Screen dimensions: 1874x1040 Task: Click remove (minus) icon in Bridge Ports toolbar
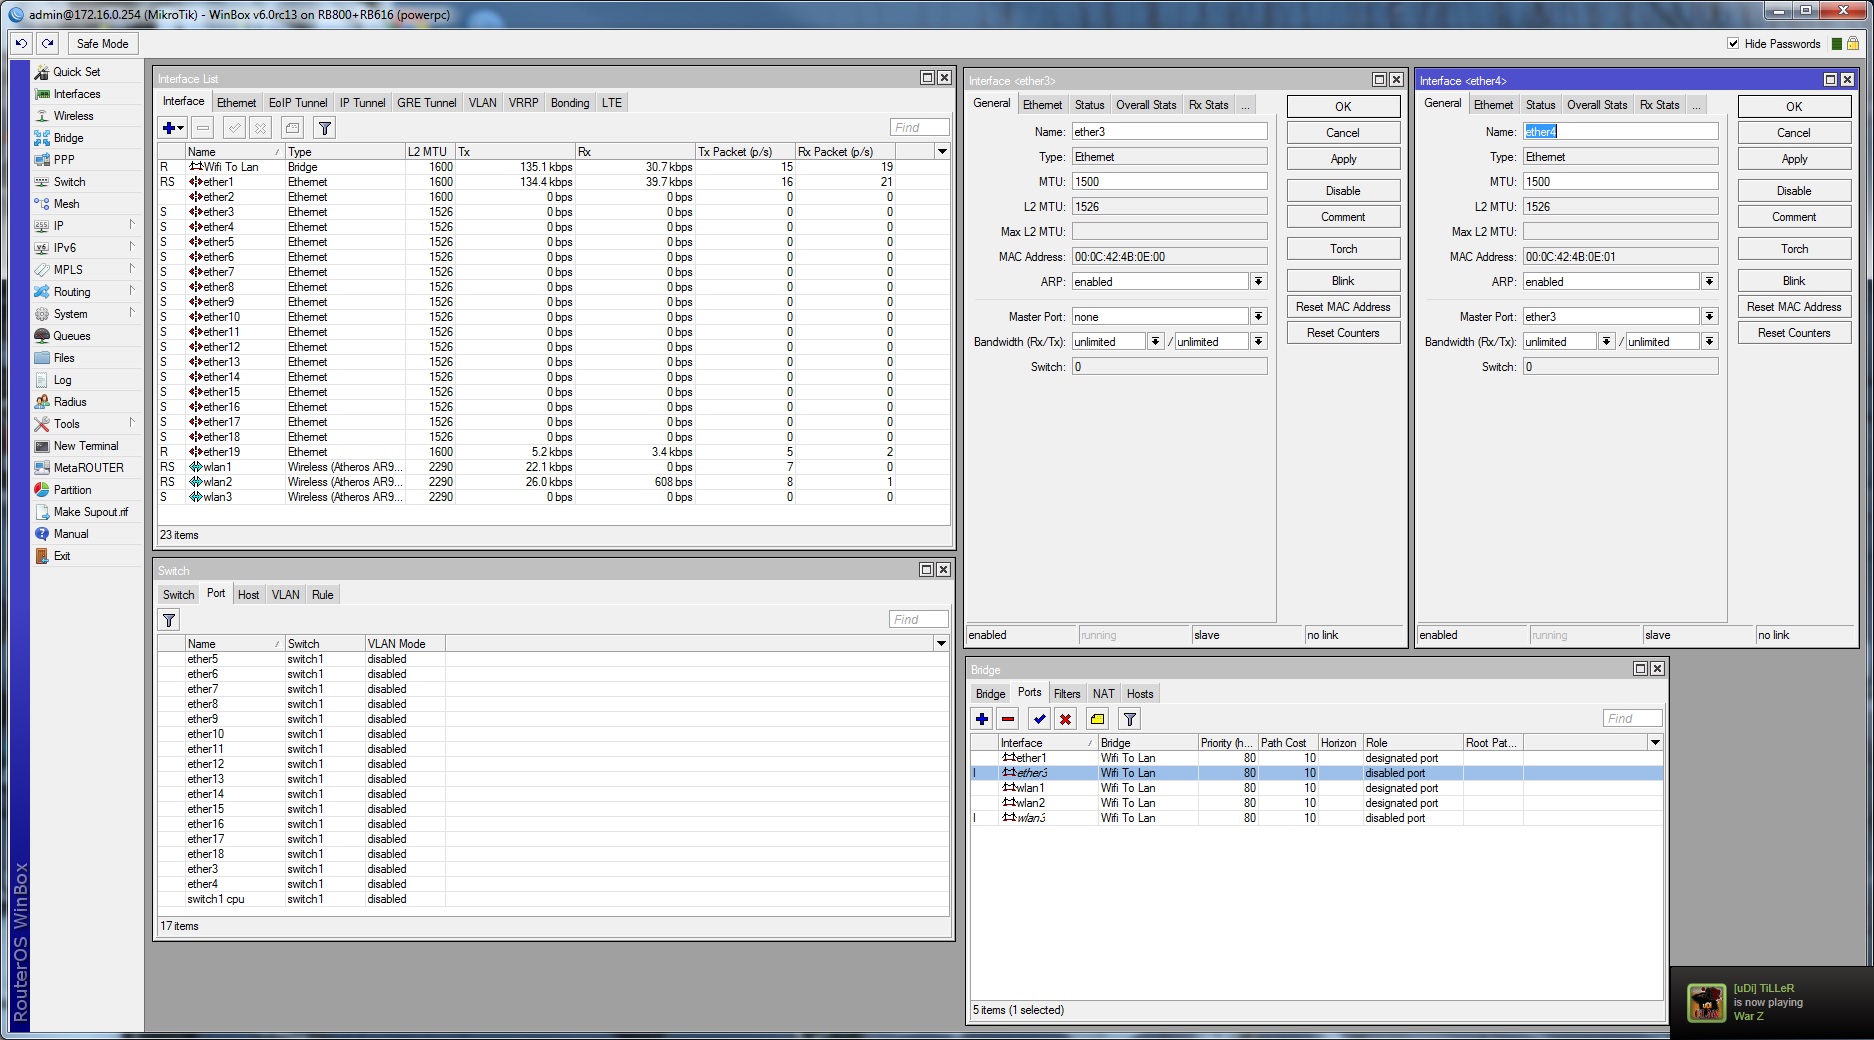pos(1008,719)
